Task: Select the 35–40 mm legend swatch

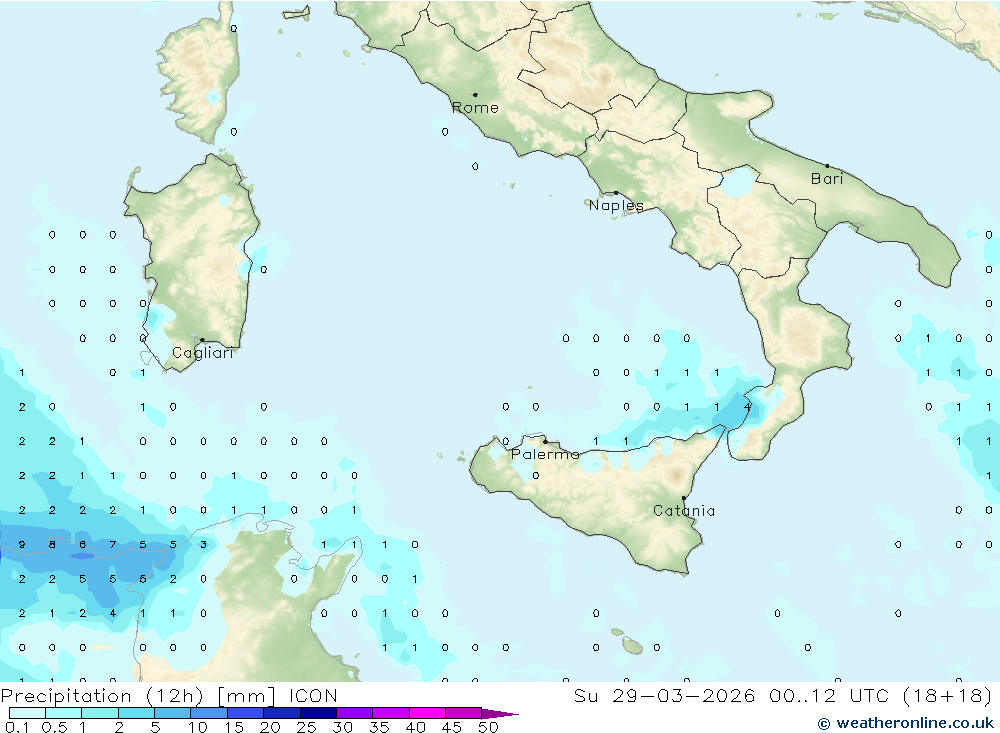Action: (x=391, y=713)
